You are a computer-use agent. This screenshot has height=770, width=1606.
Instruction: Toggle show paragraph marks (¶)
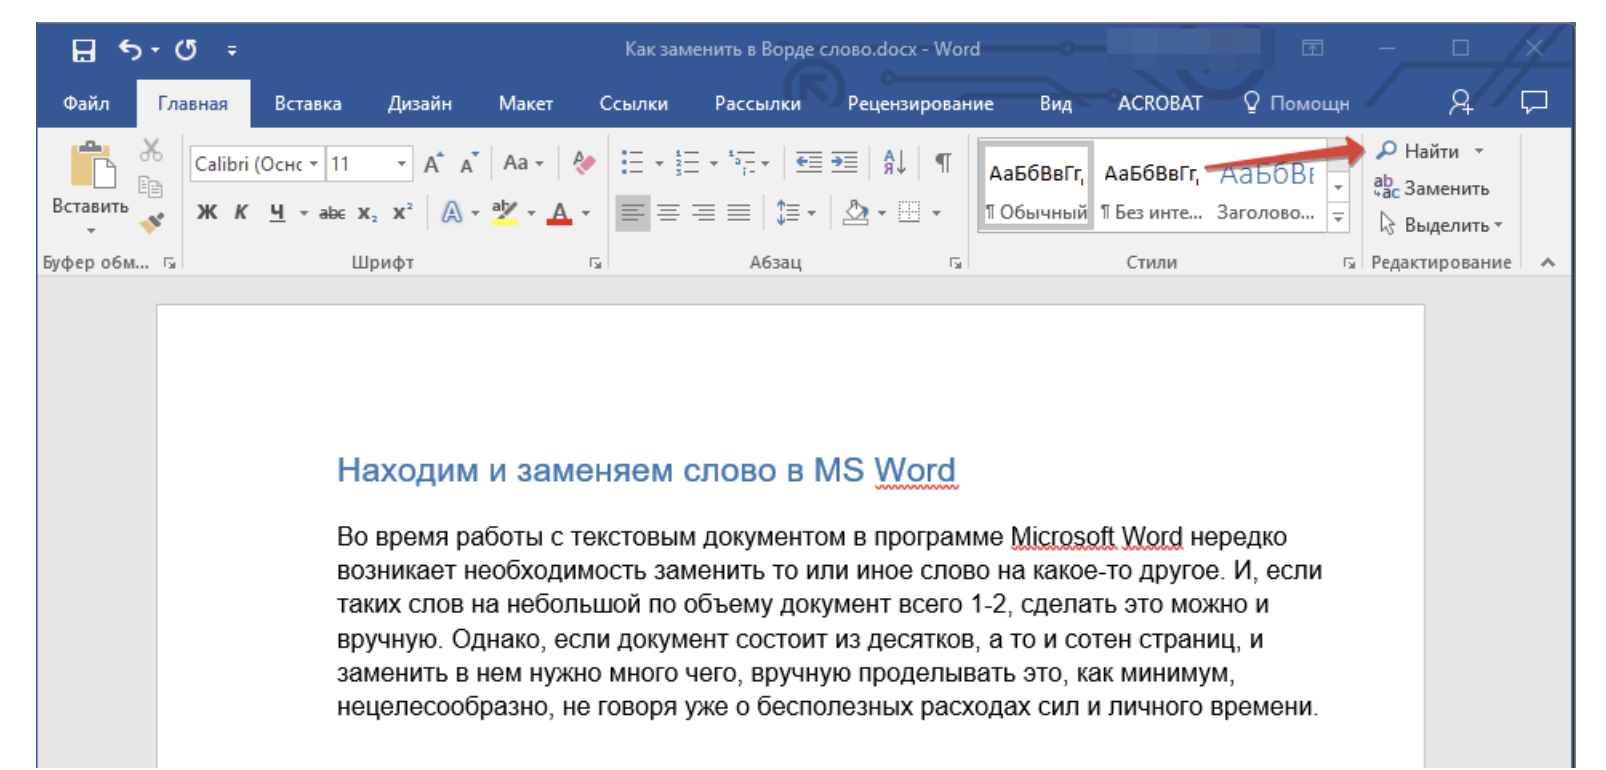tap(942, 162)
